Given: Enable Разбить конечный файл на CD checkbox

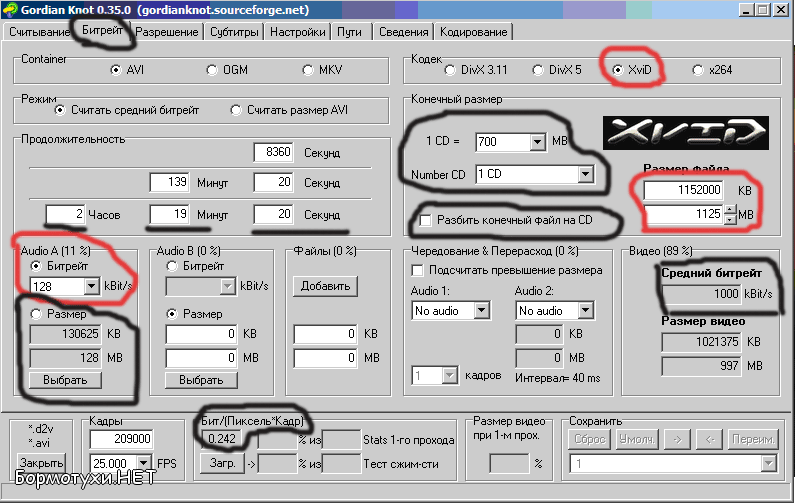Looking at the screenshot, I should tap(425, 220).
